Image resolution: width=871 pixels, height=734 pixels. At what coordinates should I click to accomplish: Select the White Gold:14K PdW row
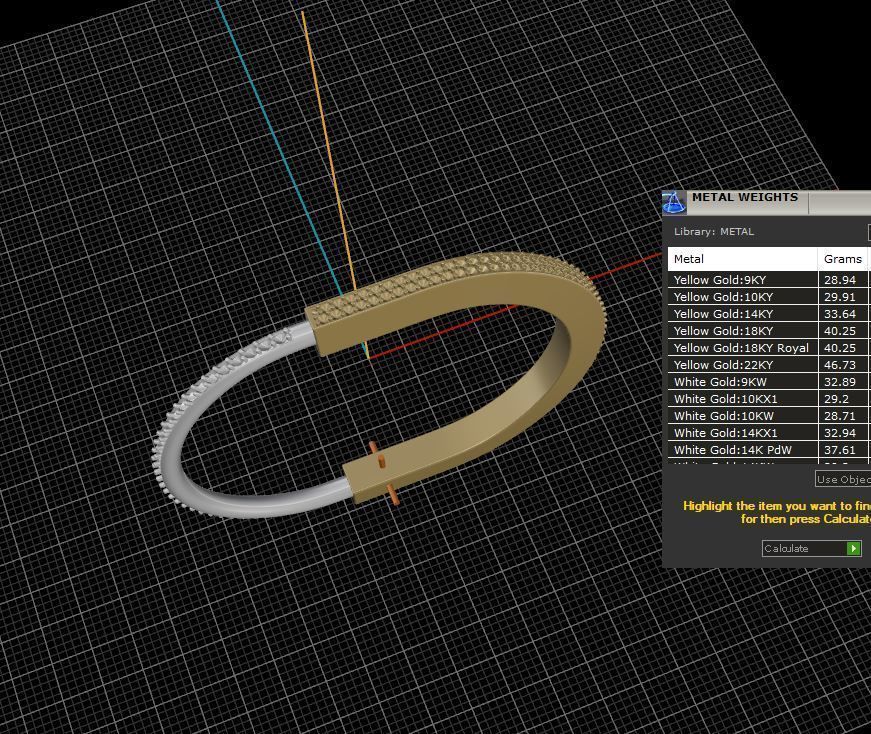[x=769, y=450]
